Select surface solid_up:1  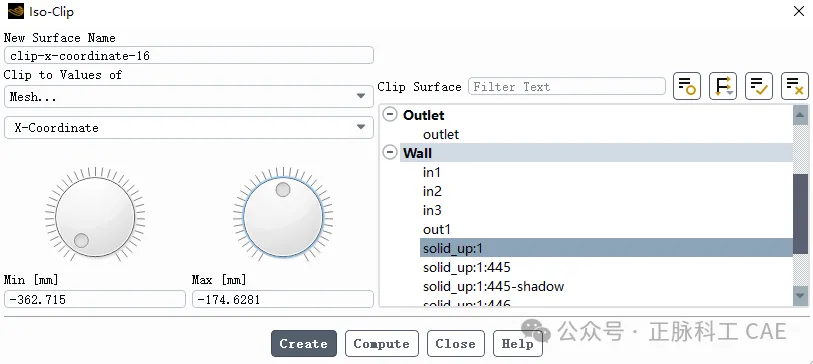[607, 248]
